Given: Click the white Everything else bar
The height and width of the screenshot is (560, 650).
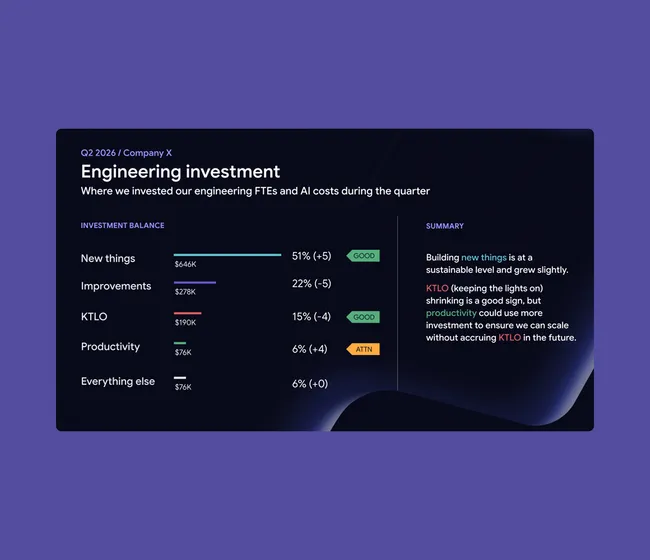Looking at the screenshot, I should click(x=180, y=378).
